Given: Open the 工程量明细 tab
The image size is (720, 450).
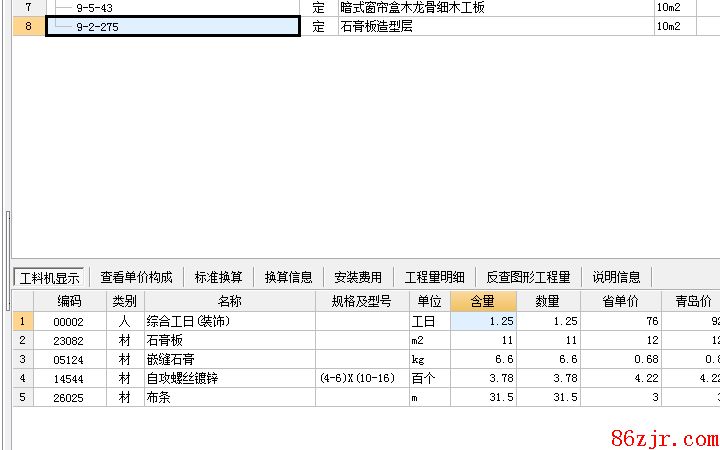Looking at the screenshot, I should coord(434,277).
